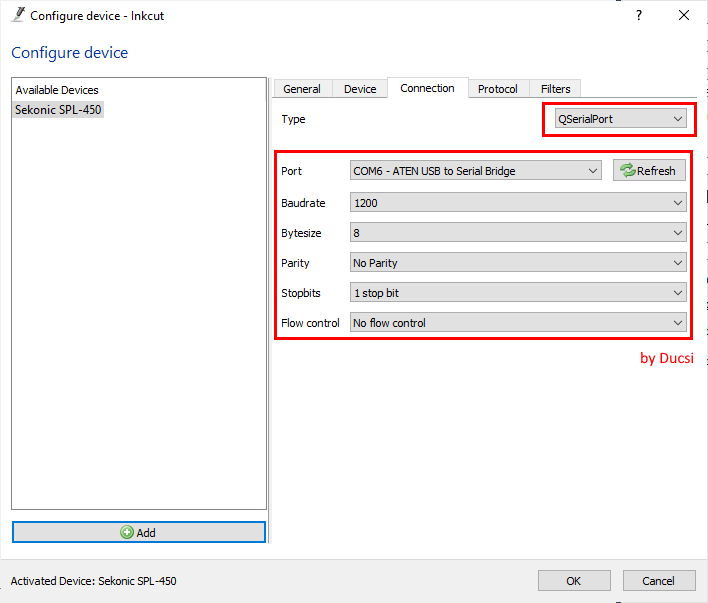Expand the Bytesize dropdown

pyautogui.click(x=518, y=233)
